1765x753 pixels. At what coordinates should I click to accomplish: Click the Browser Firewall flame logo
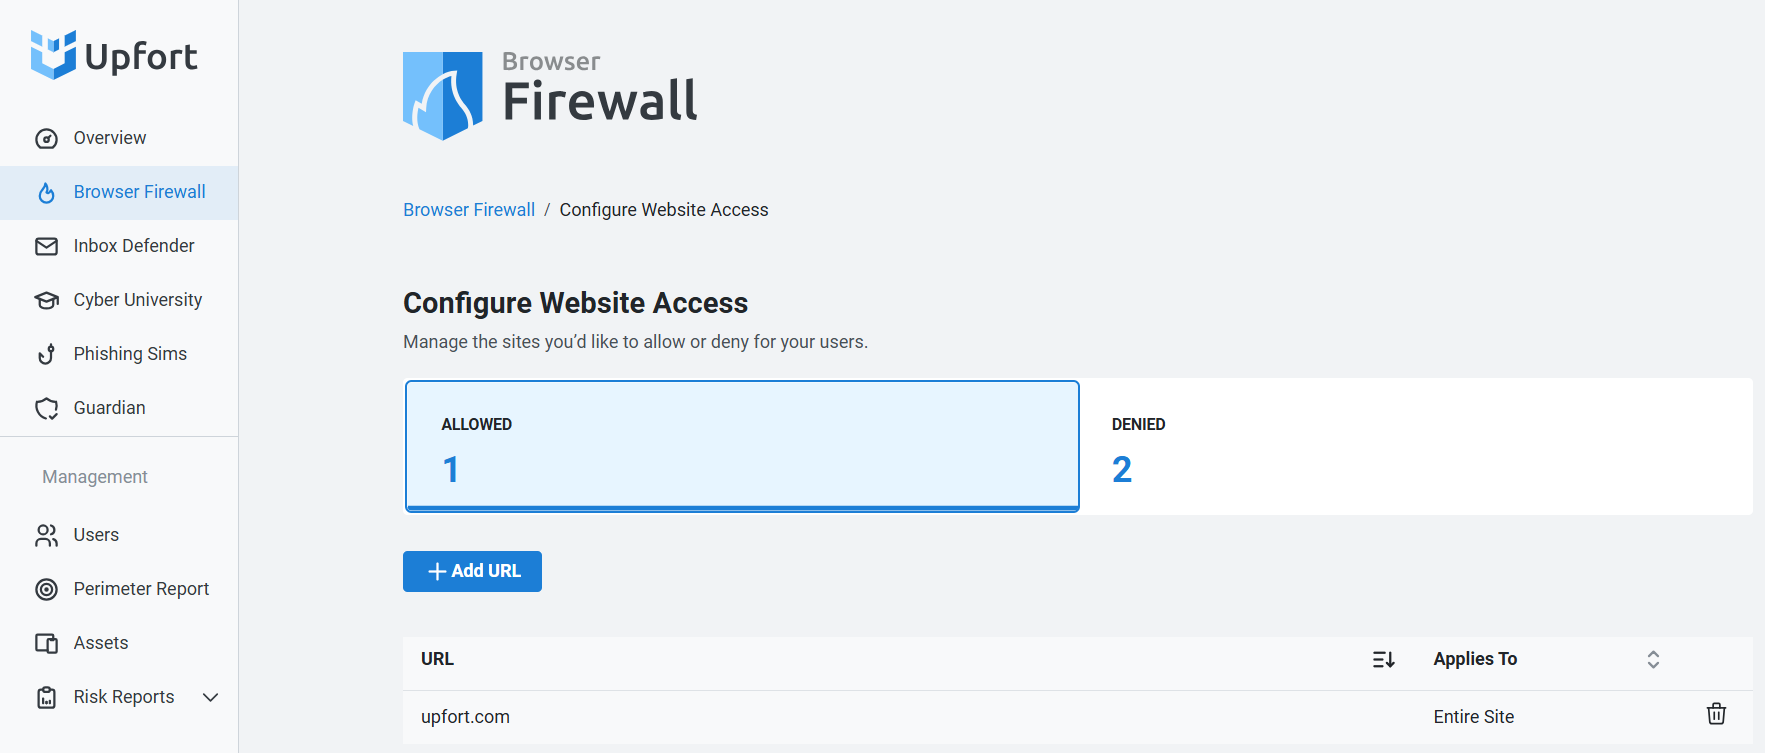(x=443, y=96)
